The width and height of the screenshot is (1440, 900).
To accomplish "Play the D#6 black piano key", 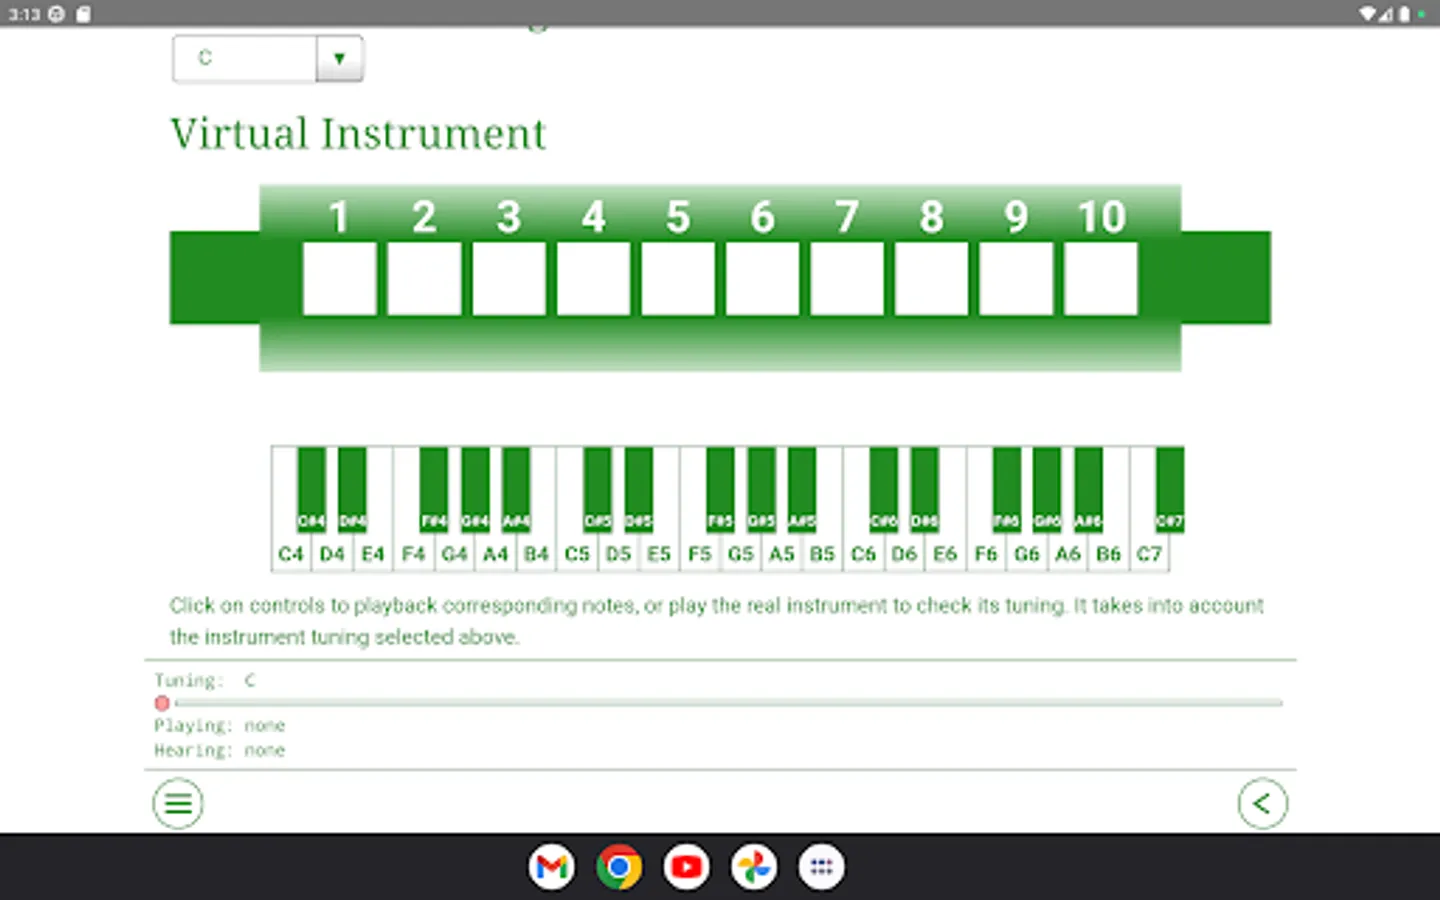I will pos(925,489).
